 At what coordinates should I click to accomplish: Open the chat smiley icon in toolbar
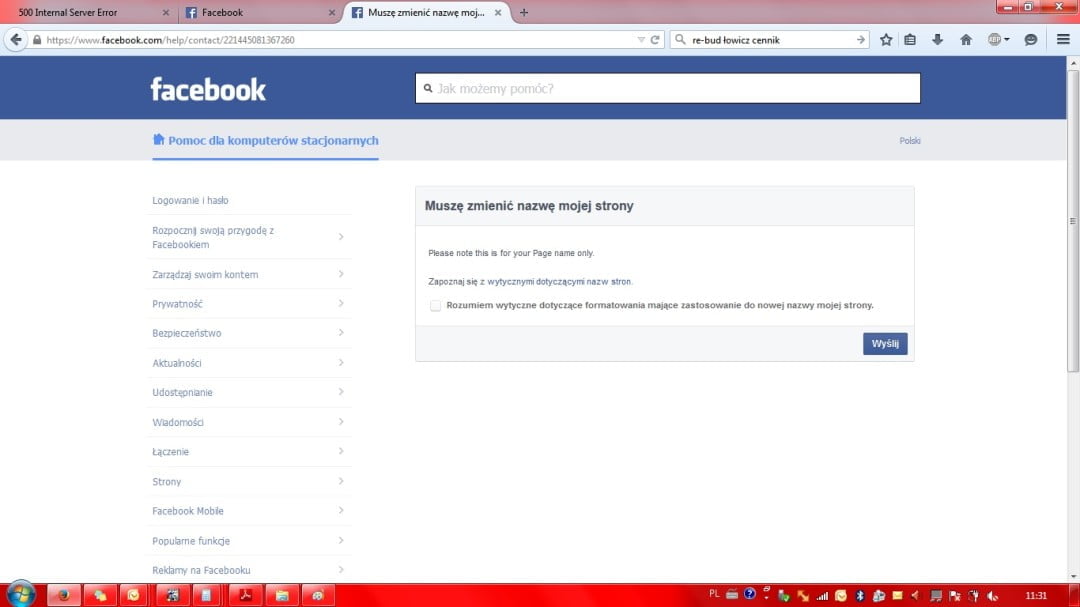(x=1030, y=40)
